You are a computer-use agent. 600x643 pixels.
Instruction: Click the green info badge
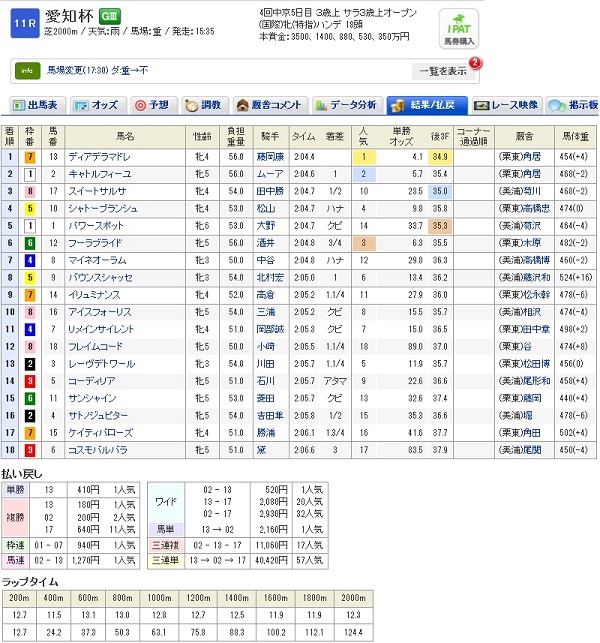click(27, 71)
